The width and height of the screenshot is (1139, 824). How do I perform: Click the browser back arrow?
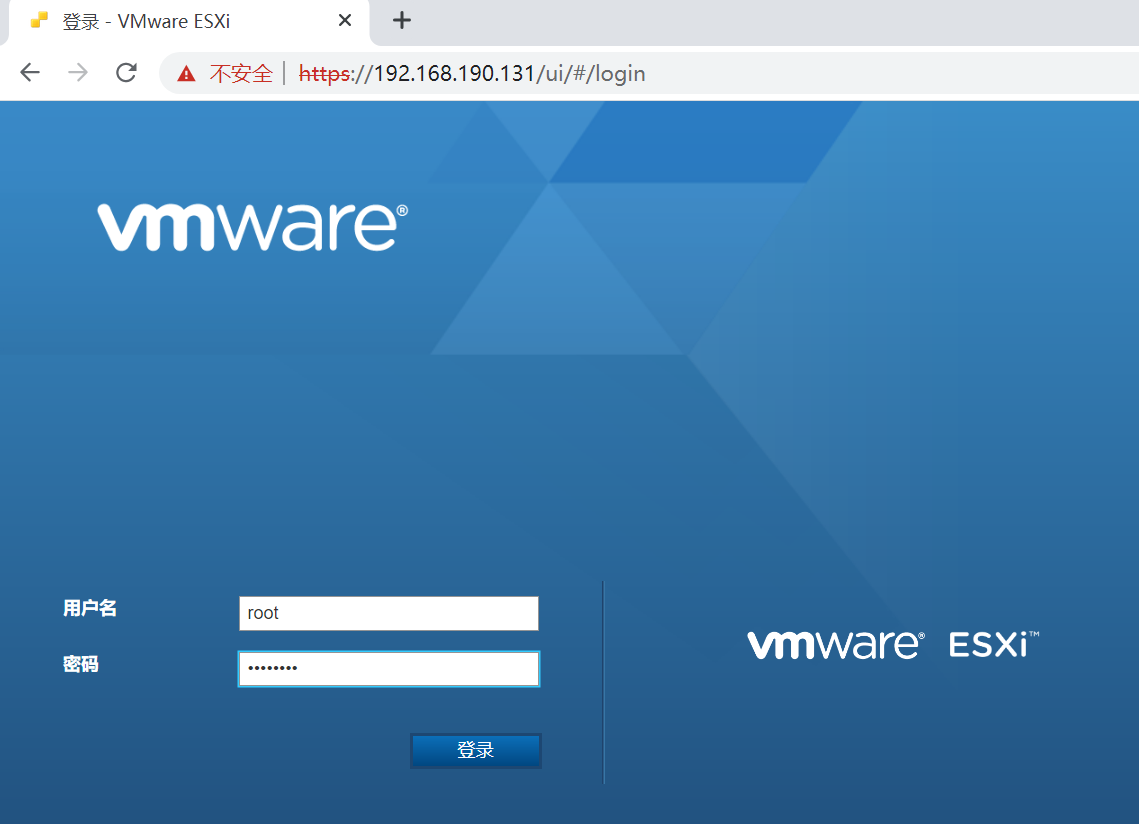30,73
